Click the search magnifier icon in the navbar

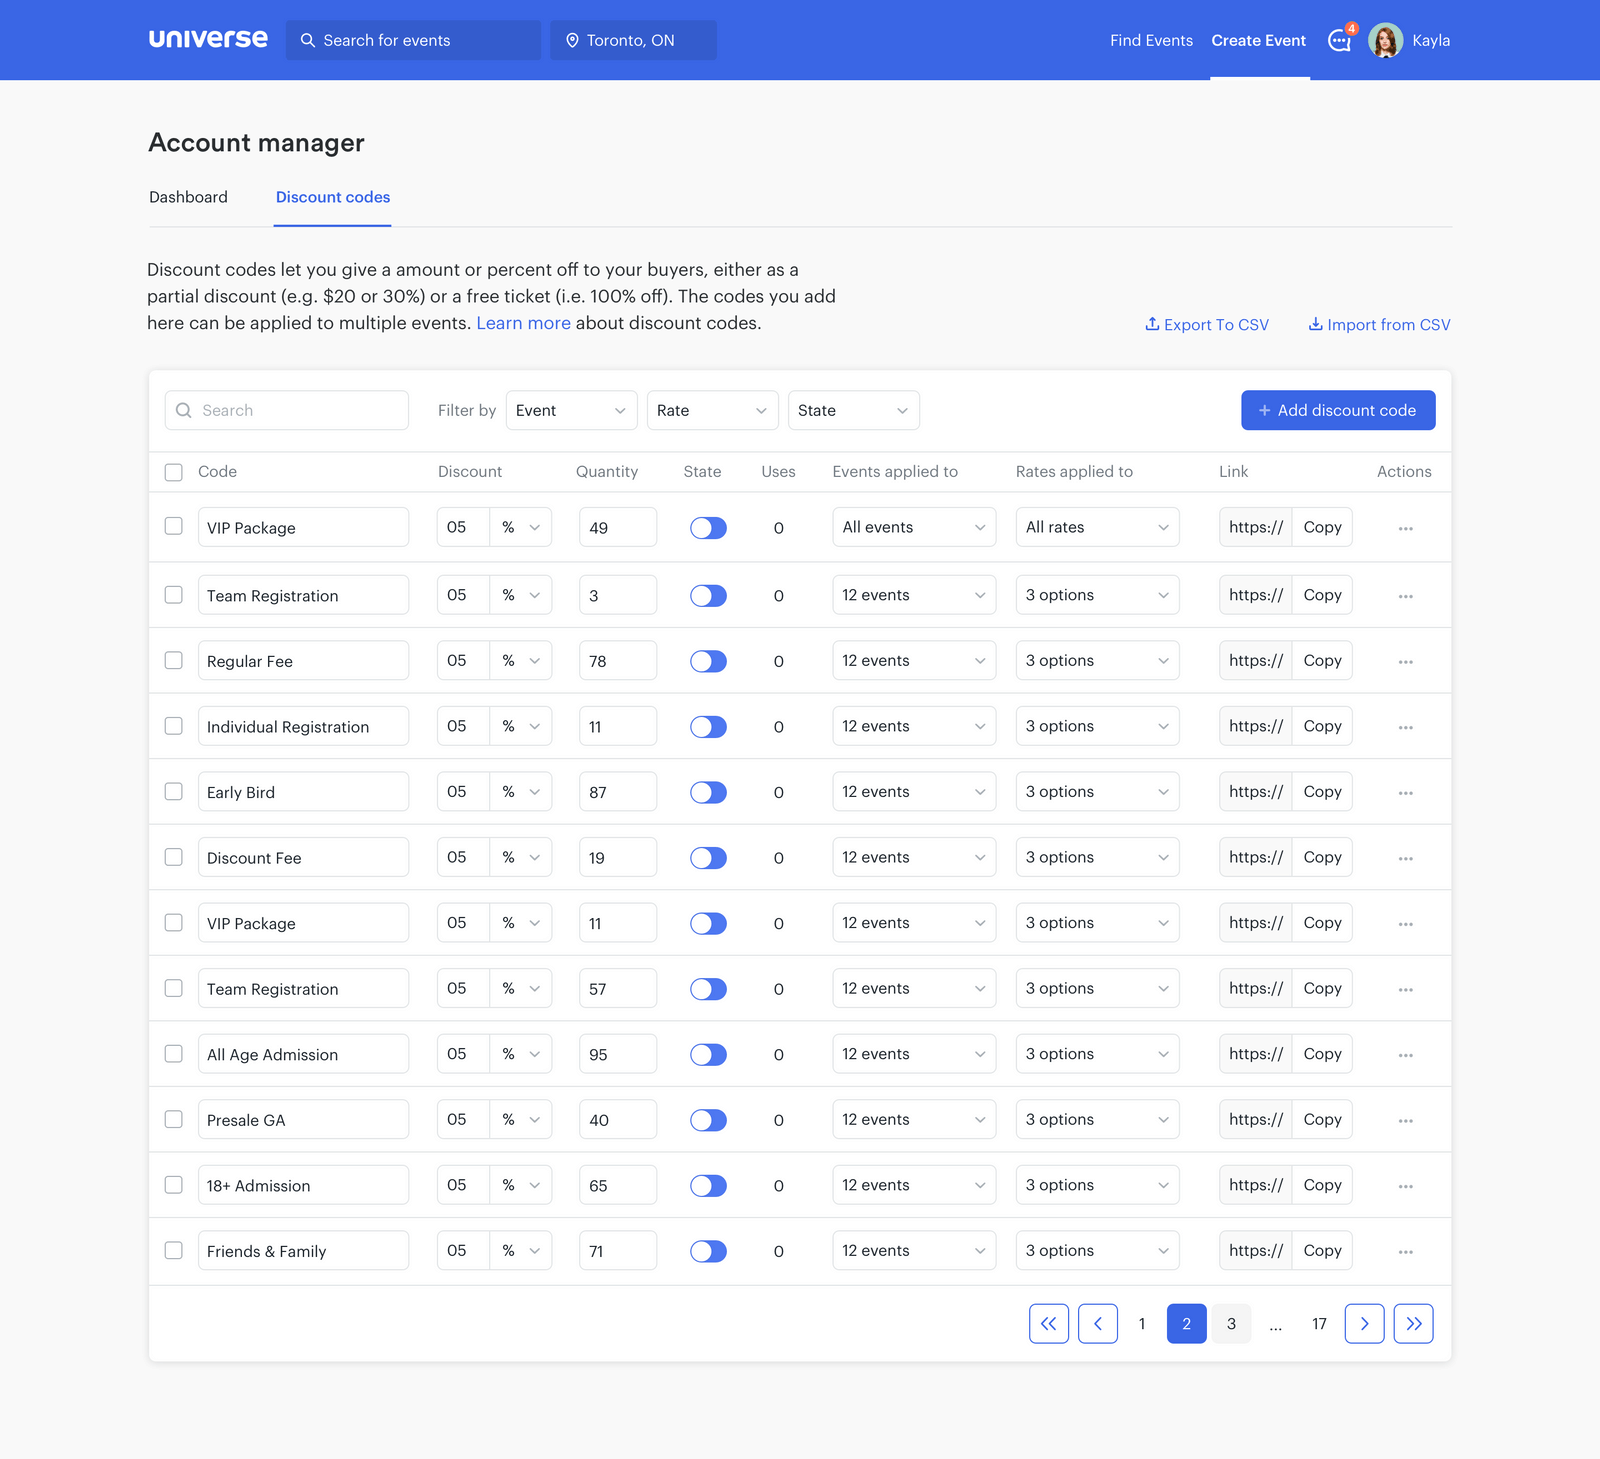[308, 40]
